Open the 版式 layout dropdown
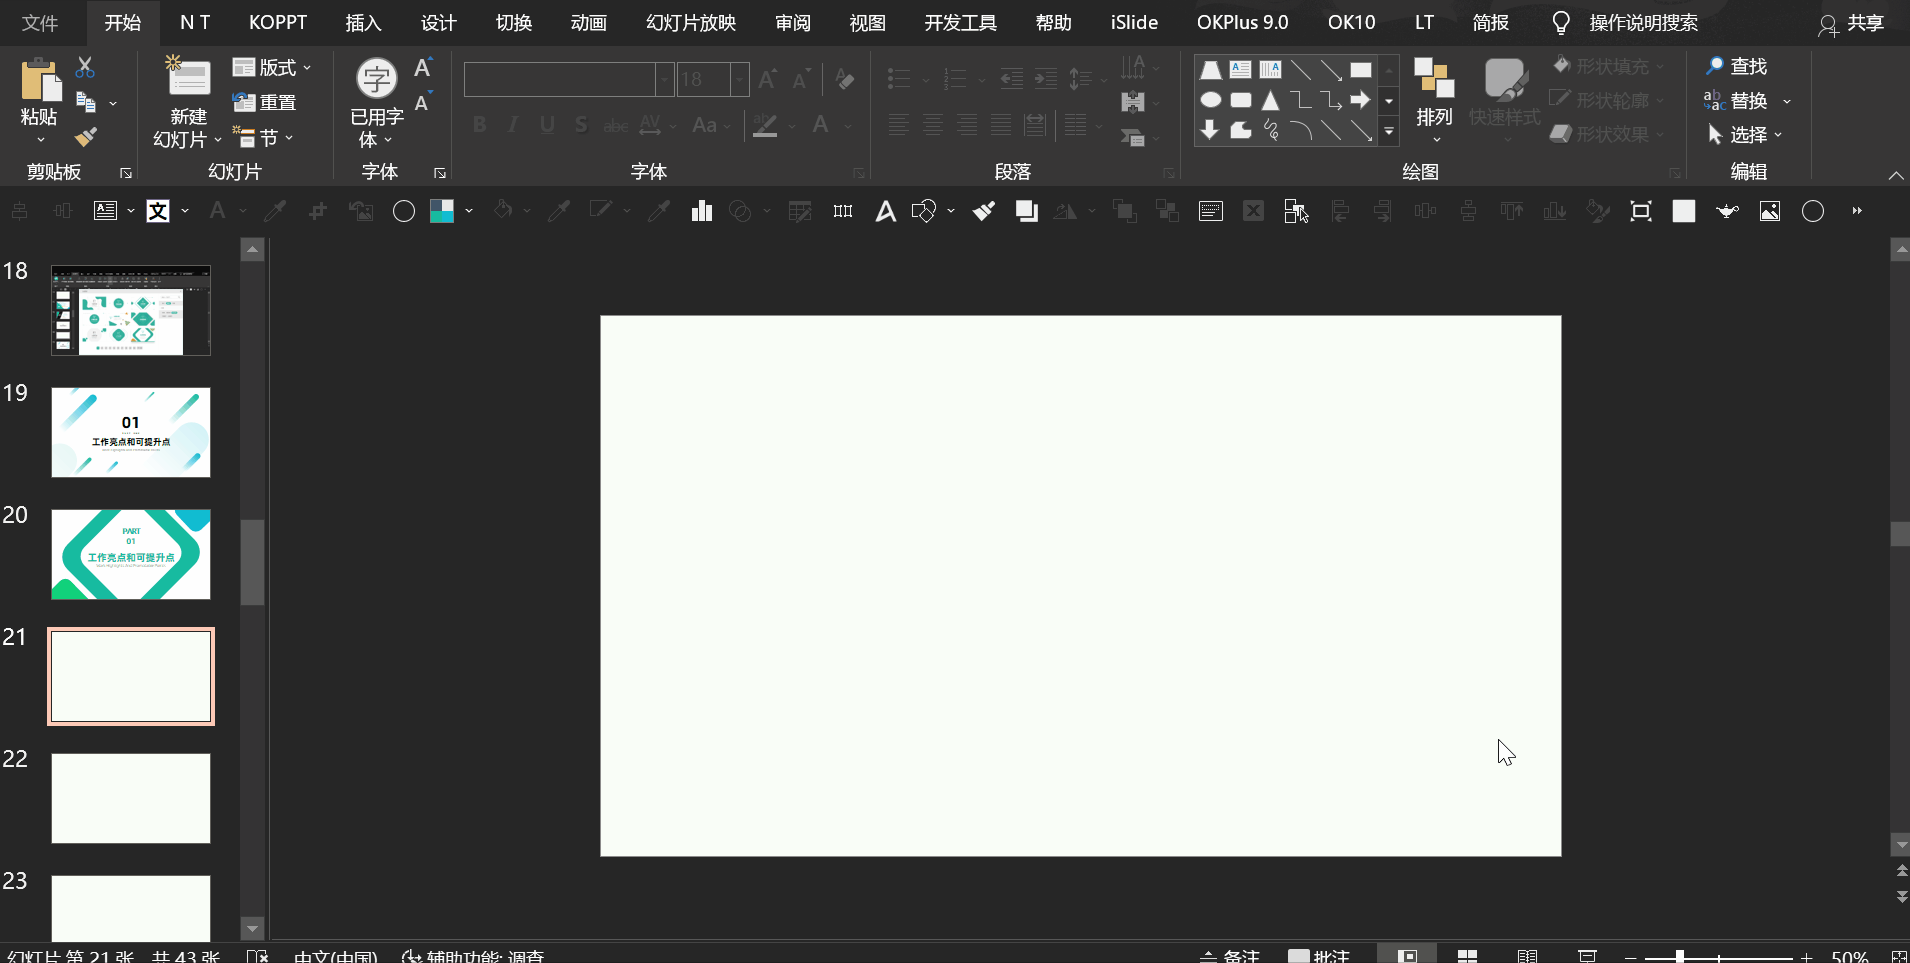Screen dimensions: 1910x963 272,67
